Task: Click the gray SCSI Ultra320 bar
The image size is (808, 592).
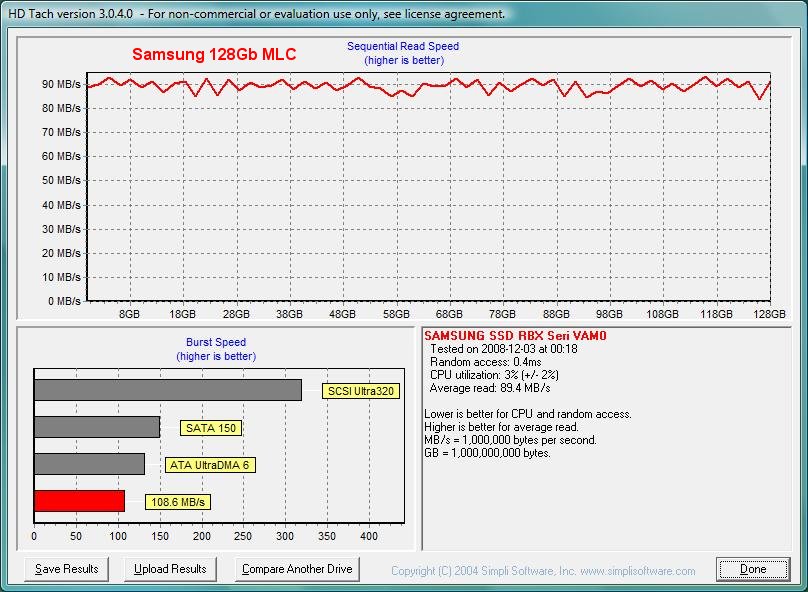Action: coord(170,390)
